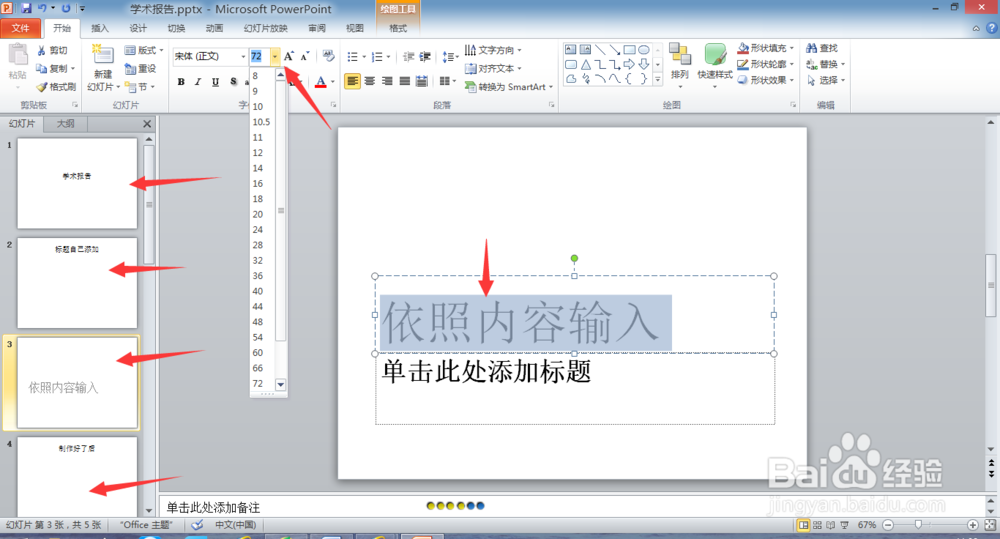Open Text Direction (文字方向) dropdown
Image resolution: width=1000 pixels, height=539 pixels.
coord(493,50)
